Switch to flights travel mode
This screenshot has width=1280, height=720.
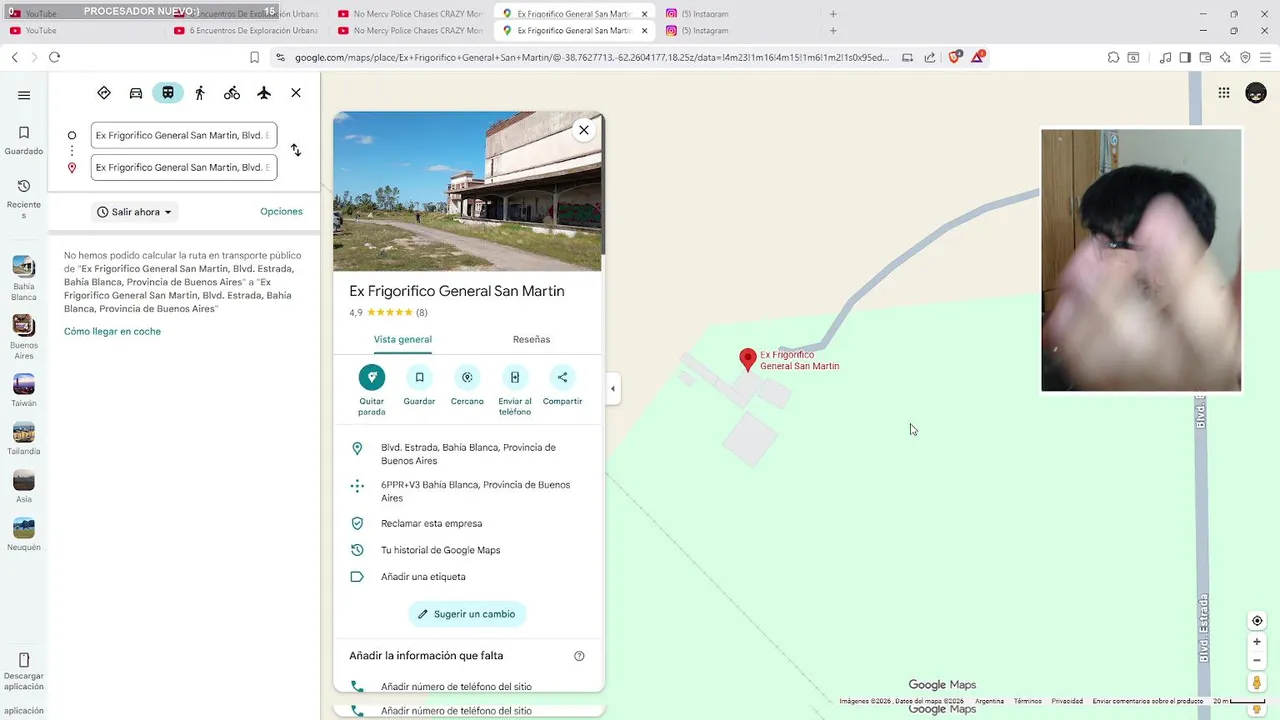(x=264, y=93)
